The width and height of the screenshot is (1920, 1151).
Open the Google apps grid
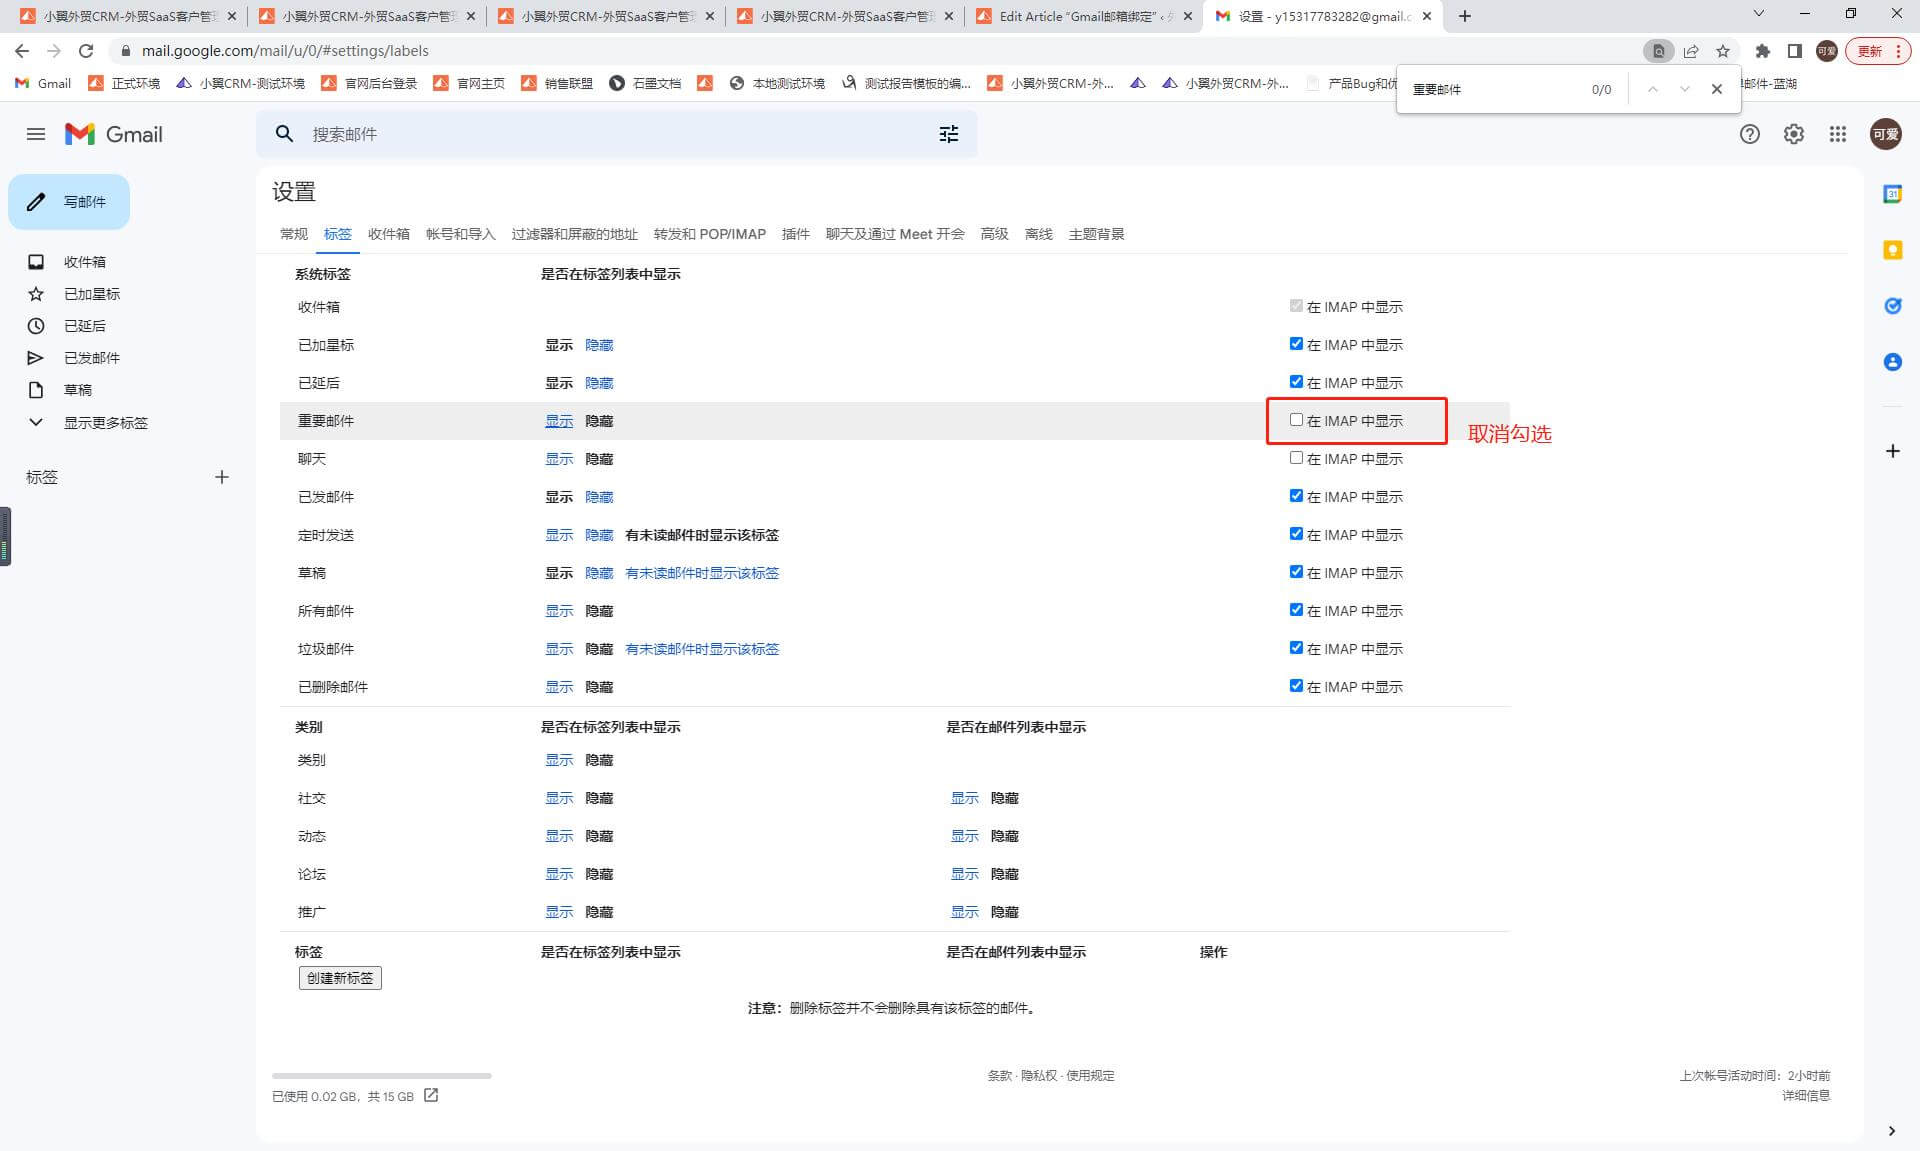[1837, 134]
